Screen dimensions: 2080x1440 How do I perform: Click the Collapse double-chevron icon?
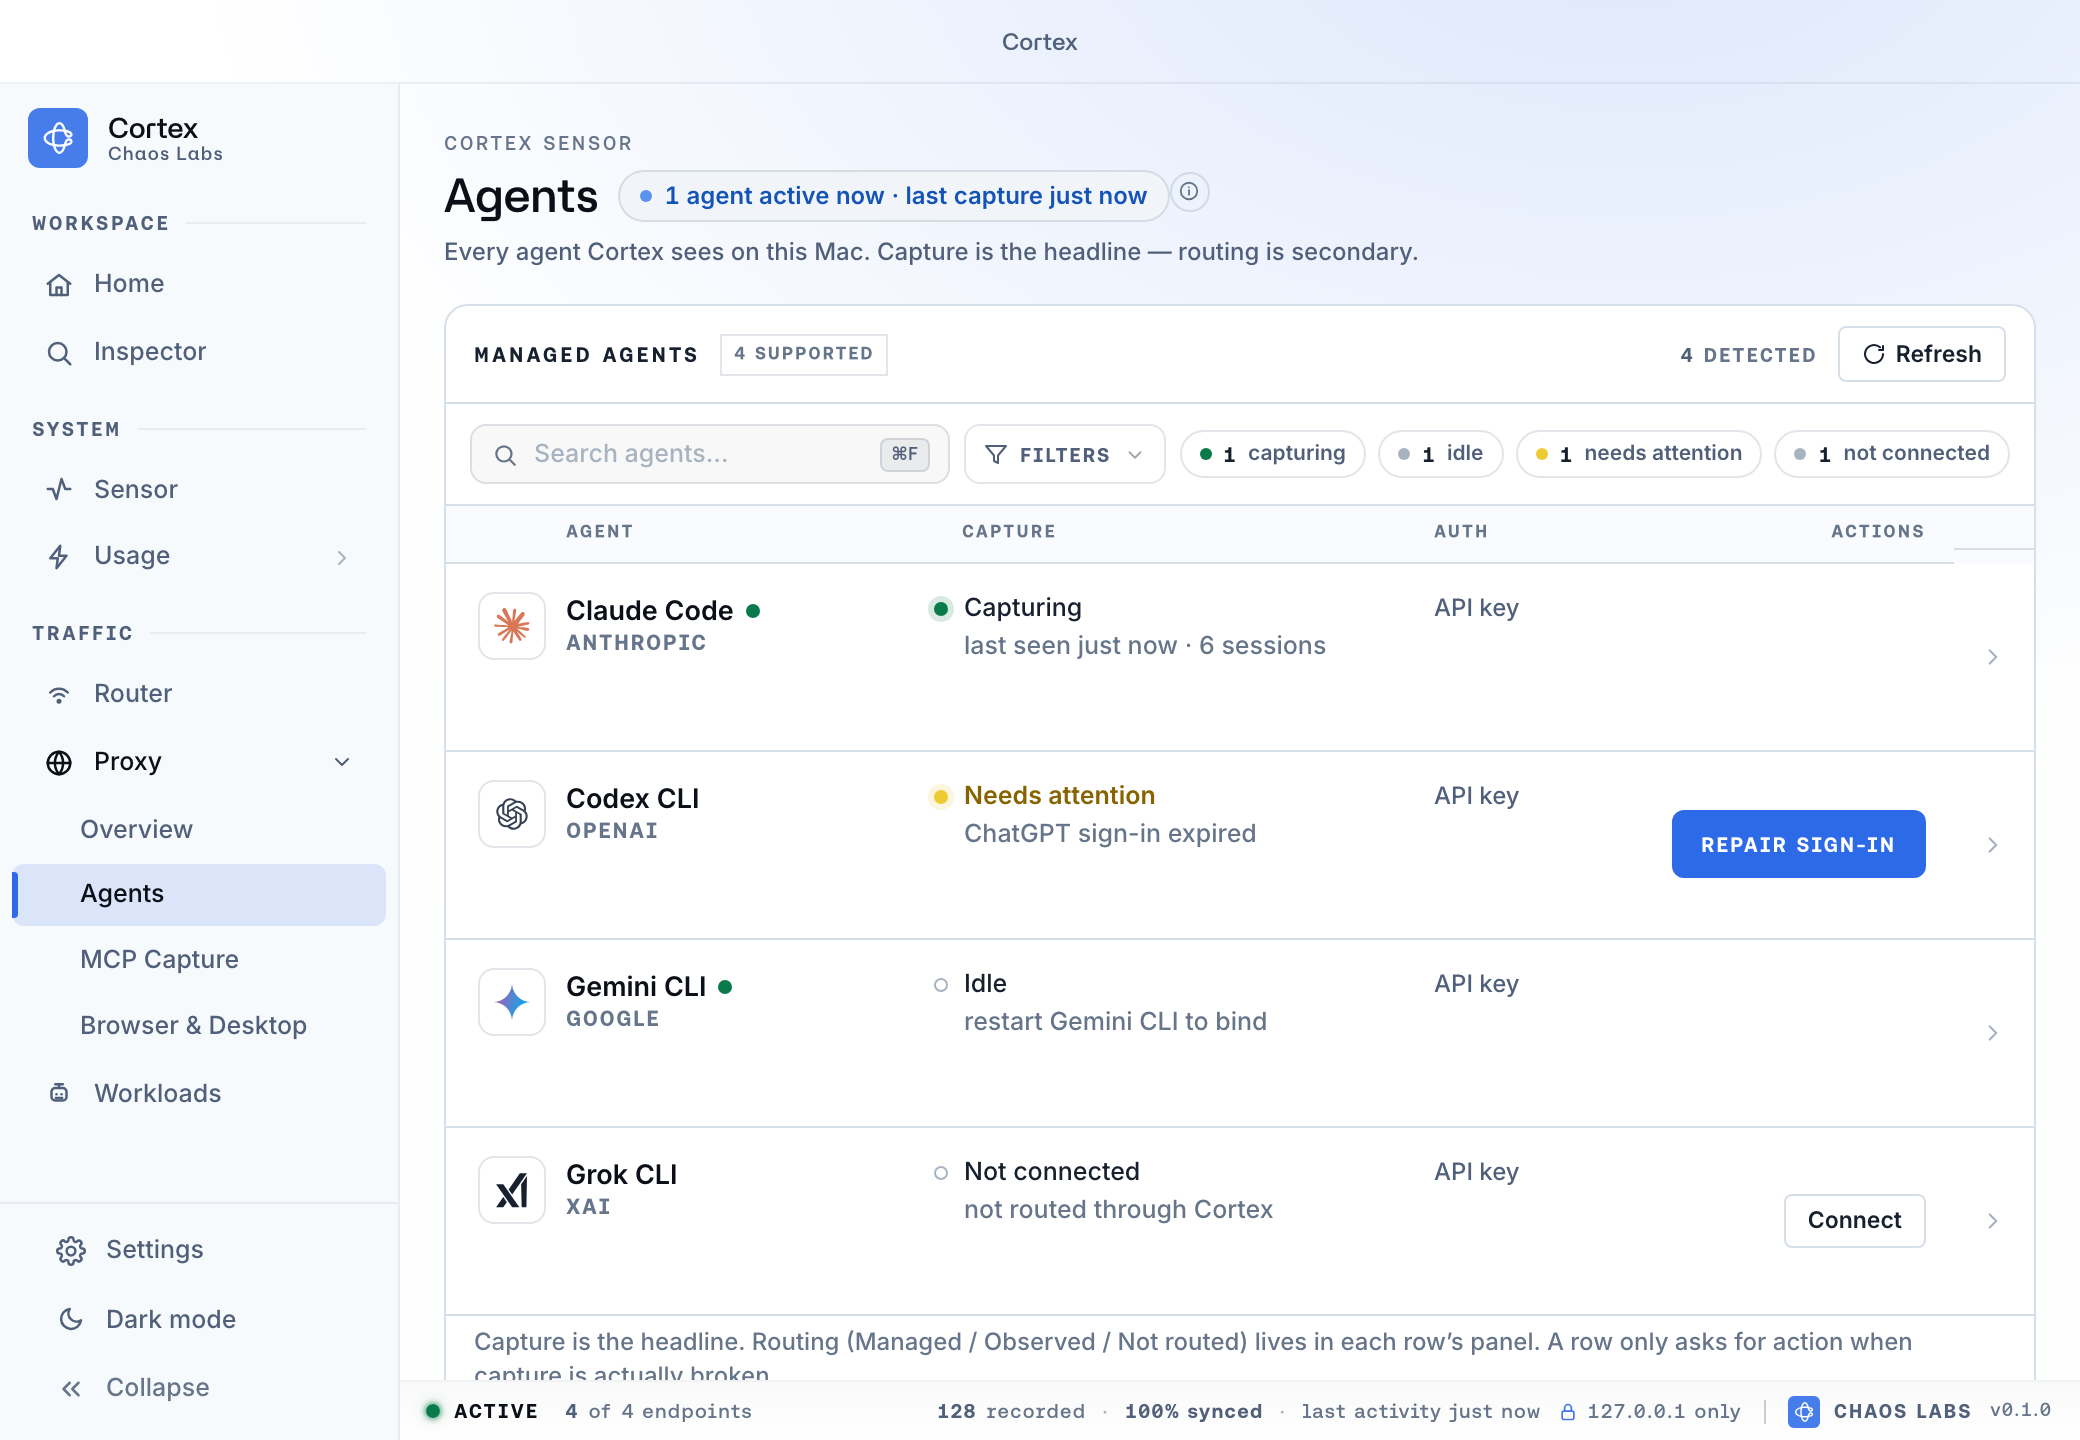click(71, 1388)
